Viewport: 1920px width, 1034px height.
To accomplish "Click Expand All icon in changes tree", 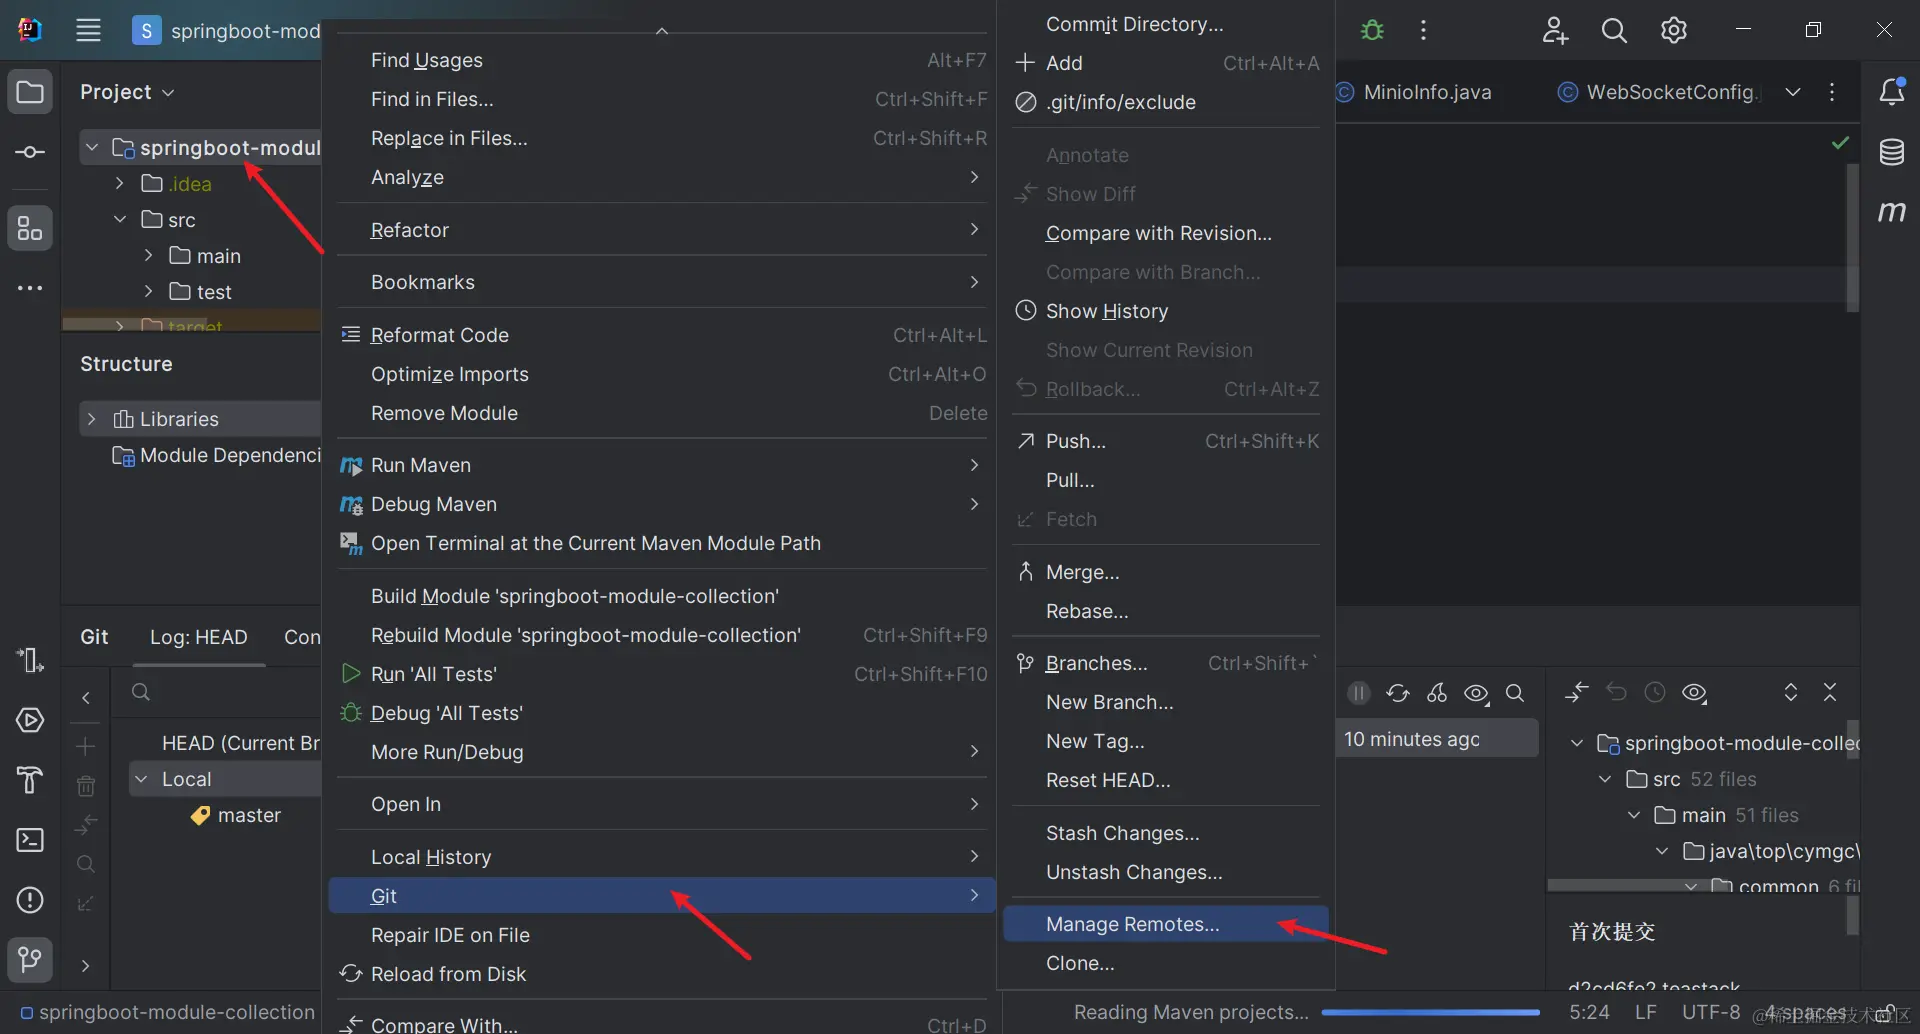I will (1791, 692).
